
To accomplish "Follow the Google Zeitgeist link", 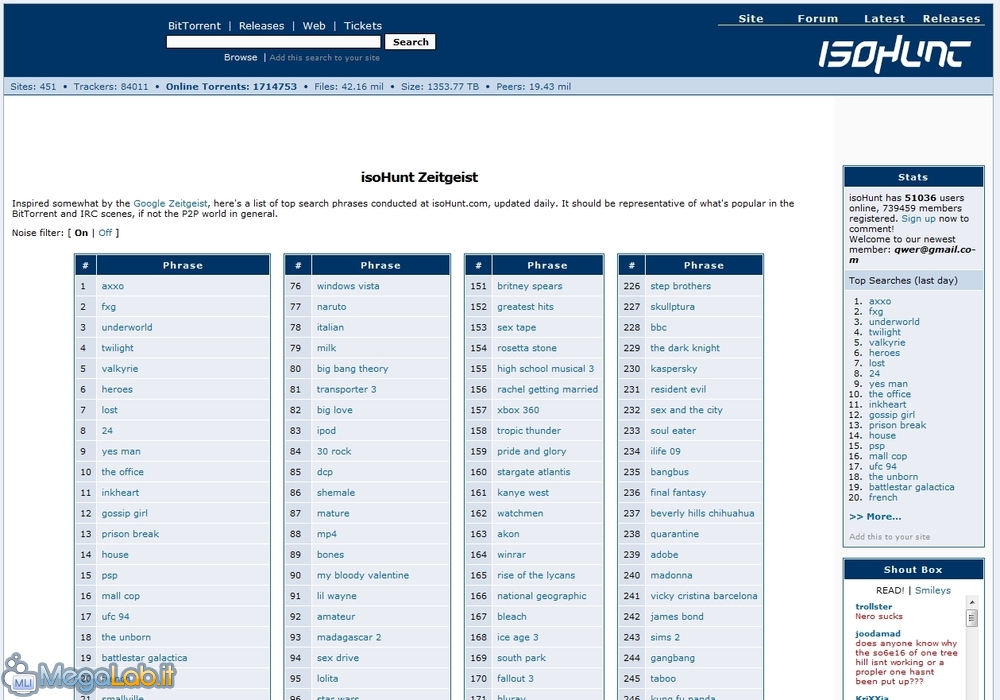I will click(x=170, y=203).
